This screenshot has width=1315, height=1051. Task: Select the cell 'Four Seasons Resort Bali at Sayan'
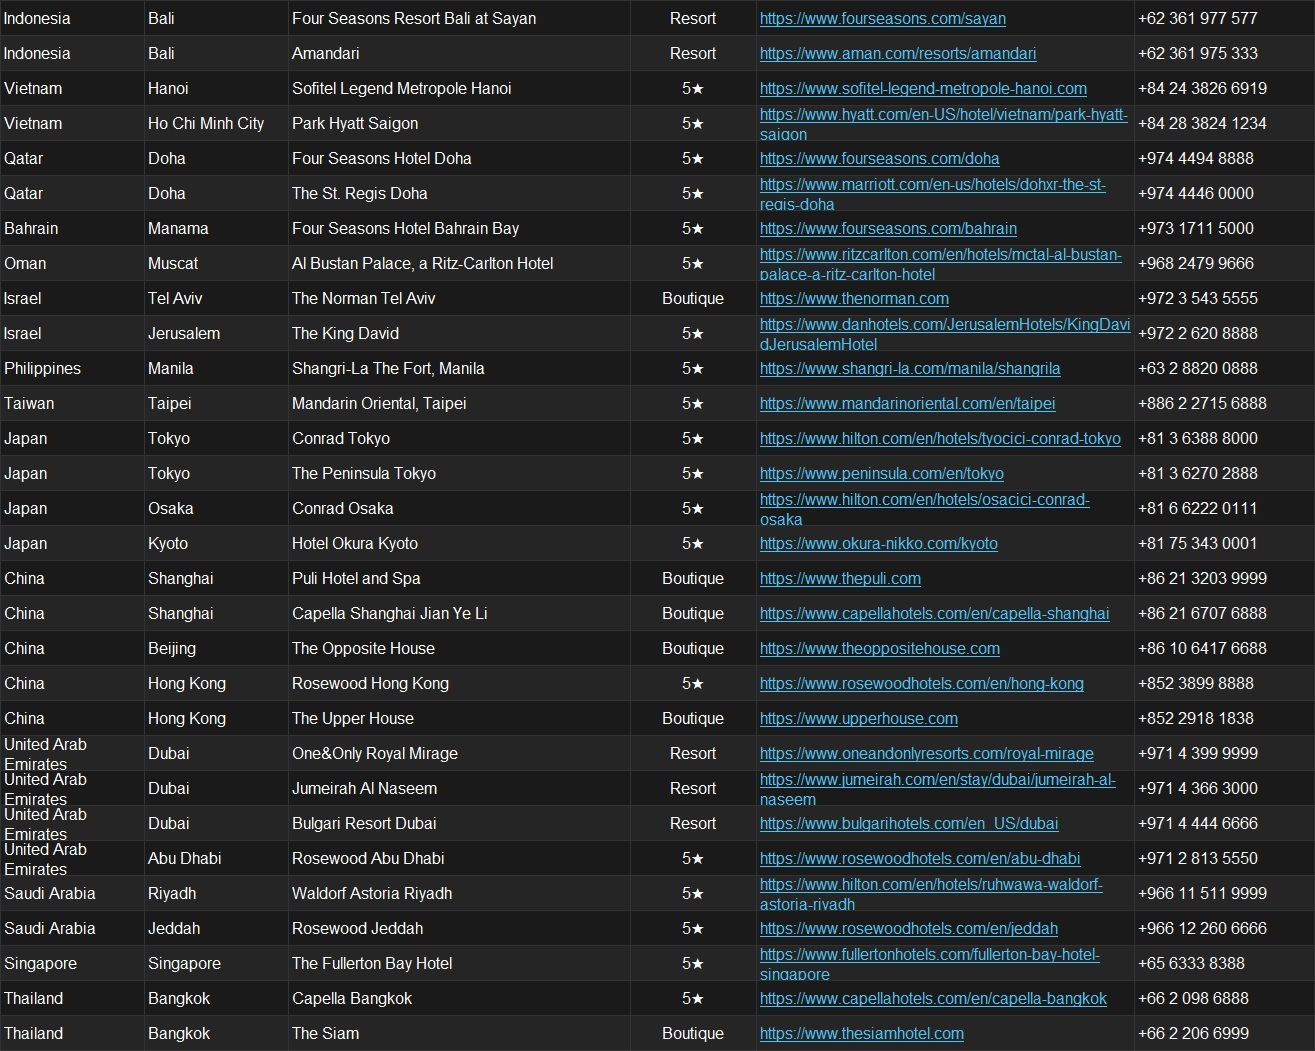(459, 19)
